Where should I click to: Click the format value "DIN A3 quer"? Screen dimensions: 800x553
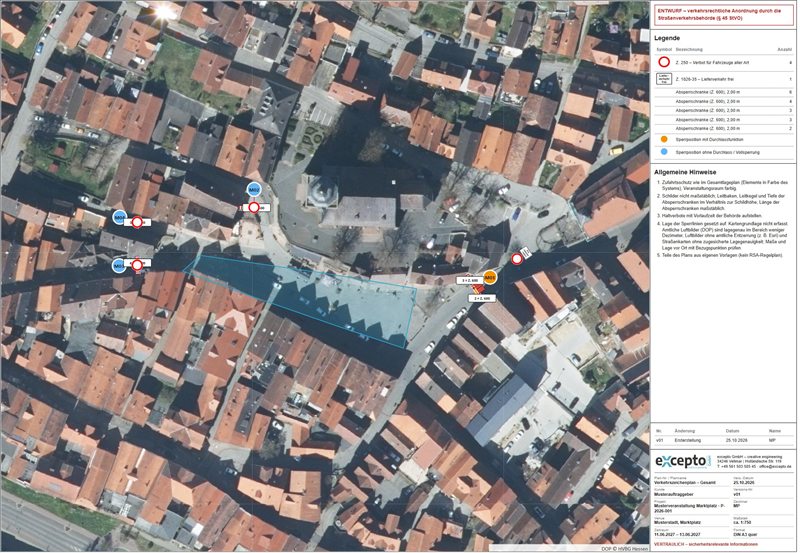pos(745,535)
